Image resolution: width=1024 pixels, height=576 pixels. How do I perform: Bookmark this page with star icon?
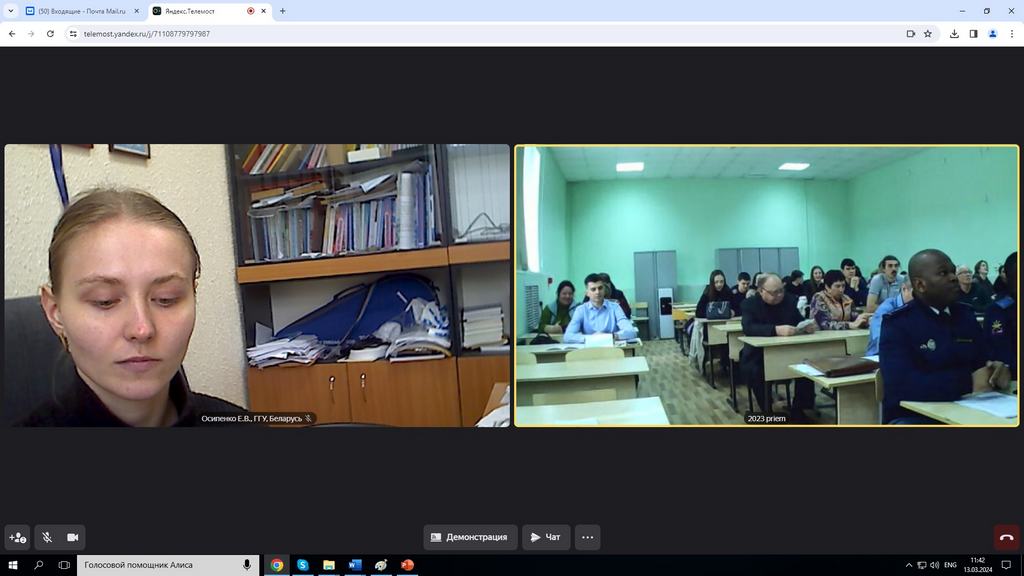coord(928,33)
